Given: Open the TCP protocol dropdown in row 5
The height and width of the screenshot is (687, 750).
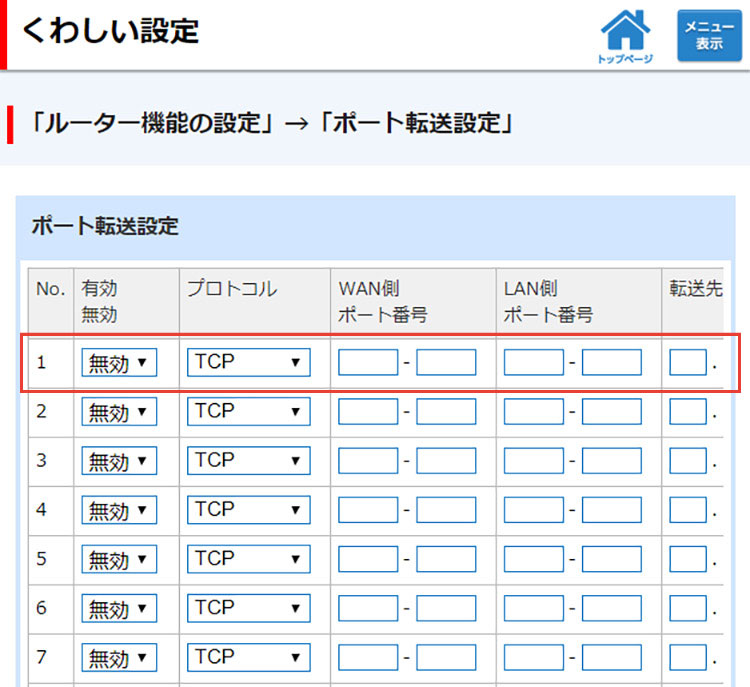Looking at the screenshot, I should (x=248, y=559).
